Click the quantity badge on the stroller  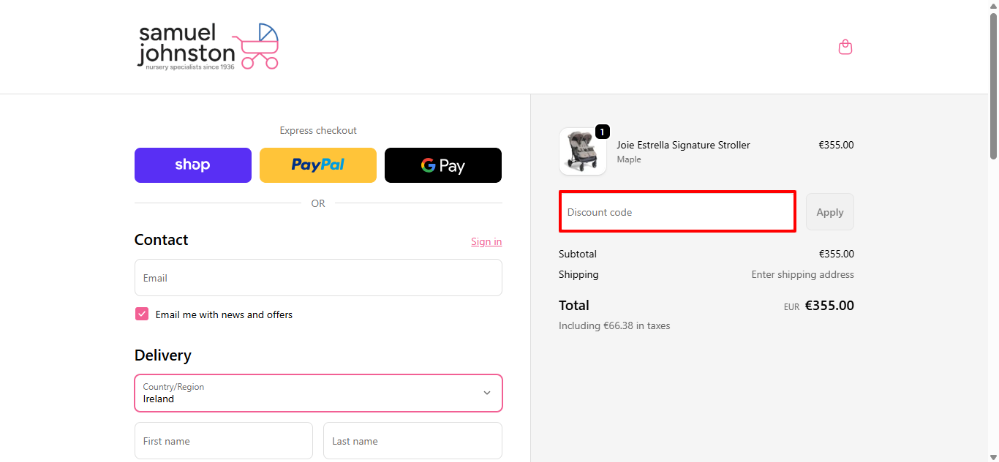[x=602, y=131]
